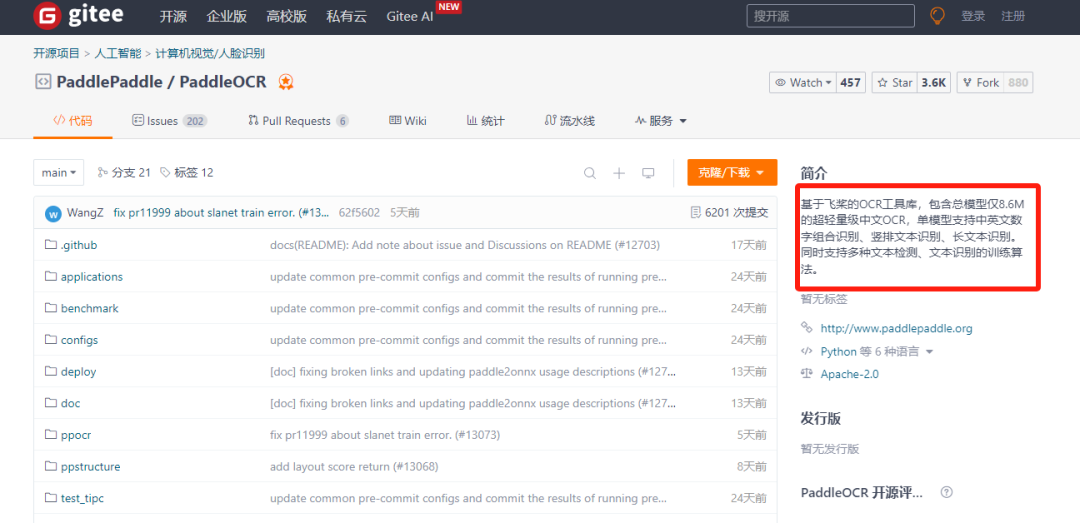Open the 流水线 tab
The image size is (1080, 523).
[x=570, y=121]
